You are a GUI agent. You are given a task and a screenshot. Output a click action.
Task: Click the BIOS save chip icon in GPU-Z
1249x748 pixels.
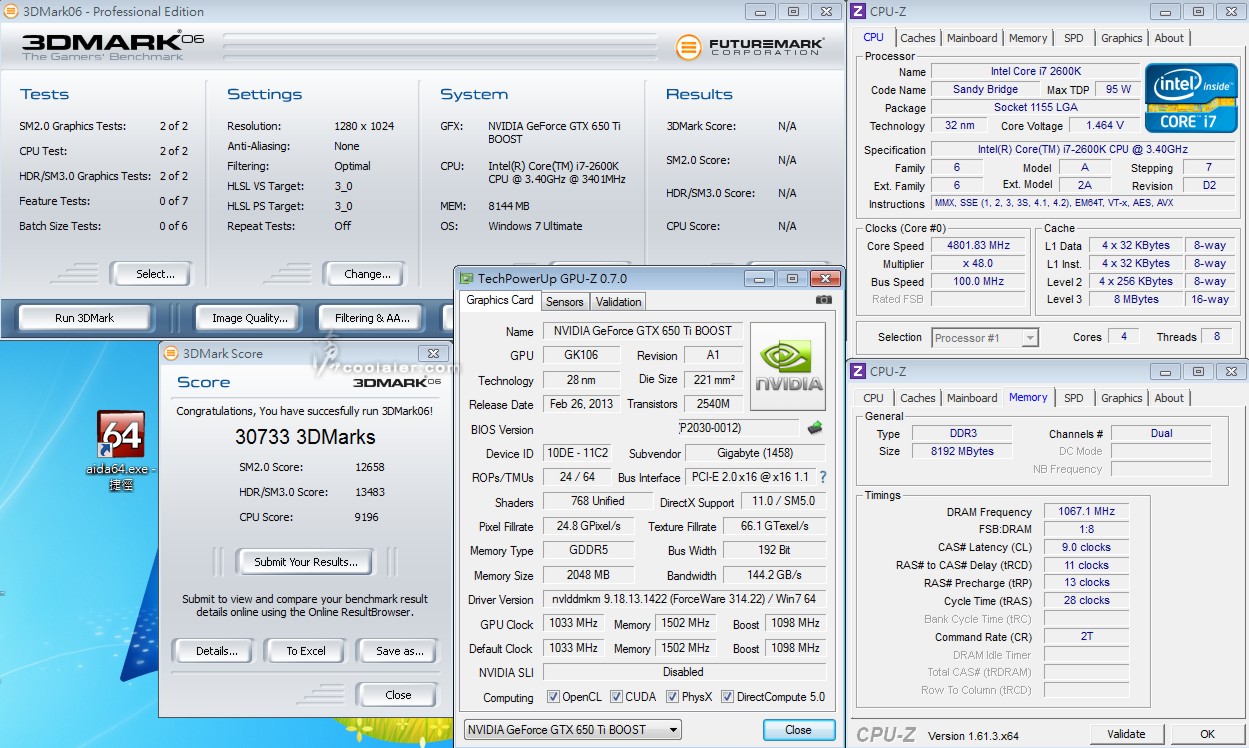pyautogui.click(x=815, y=428)
